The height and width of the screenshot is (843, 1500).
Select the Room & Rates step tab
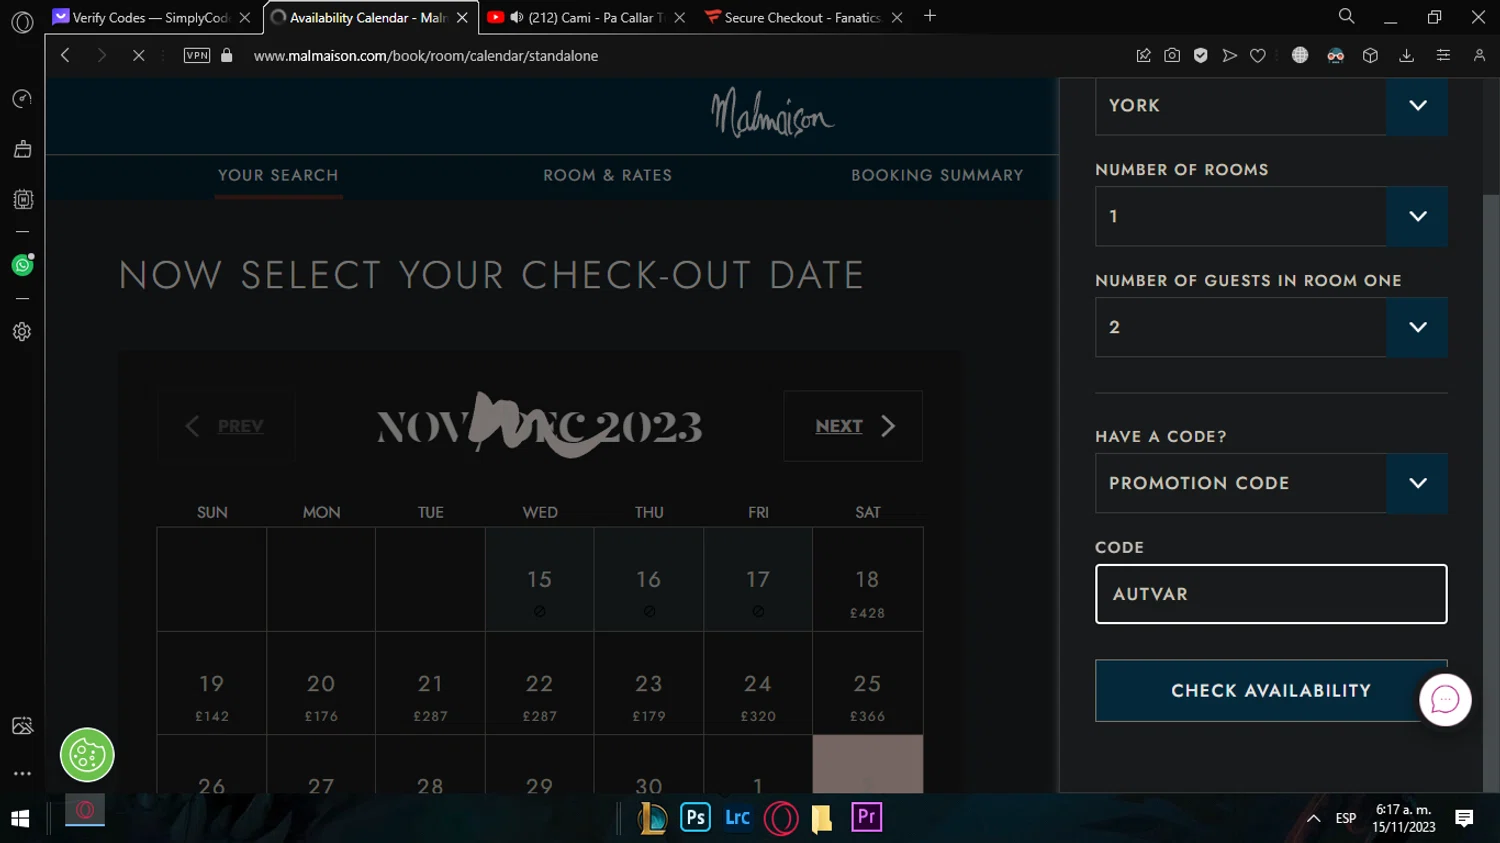(607, 175)
